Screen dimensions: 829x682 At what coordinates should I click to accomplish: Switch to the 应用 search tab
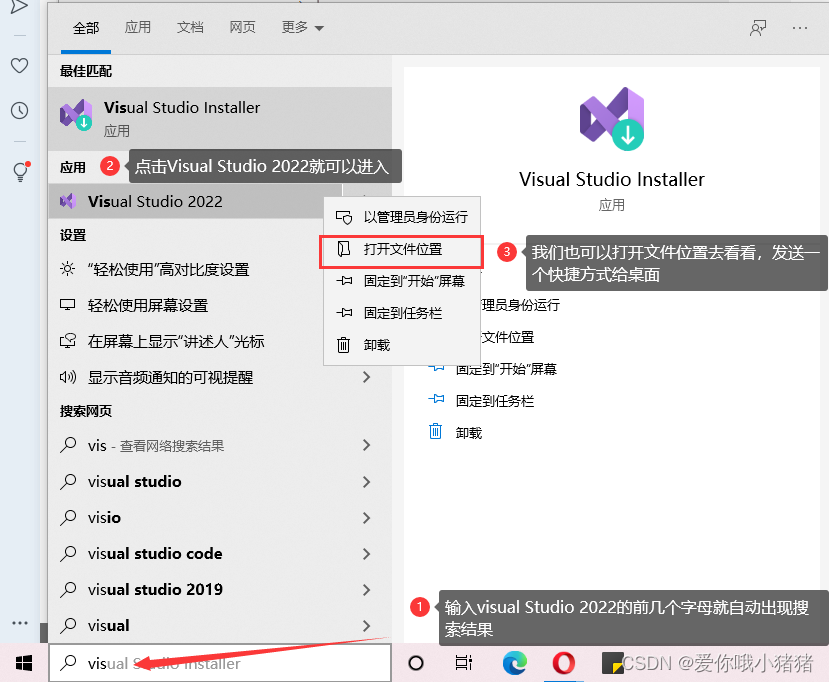click(x=138, y=27)
